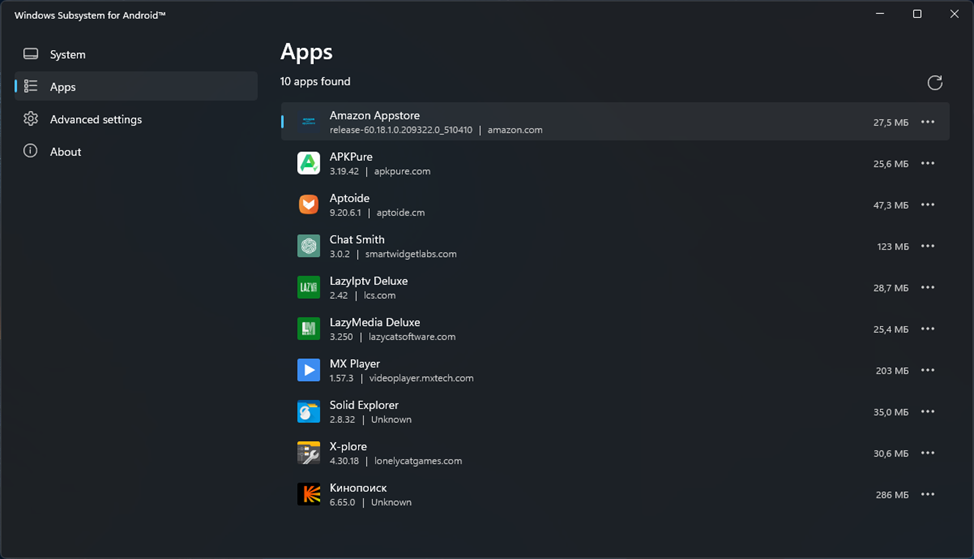Click the 123 МБ size value

coord(893,247)
